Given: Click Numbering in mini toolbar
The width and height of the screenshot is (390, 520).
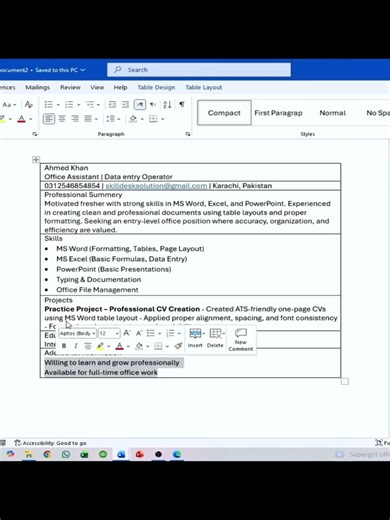Looking at the screenshot, I should pyautogui.click(x=170, y=333).
